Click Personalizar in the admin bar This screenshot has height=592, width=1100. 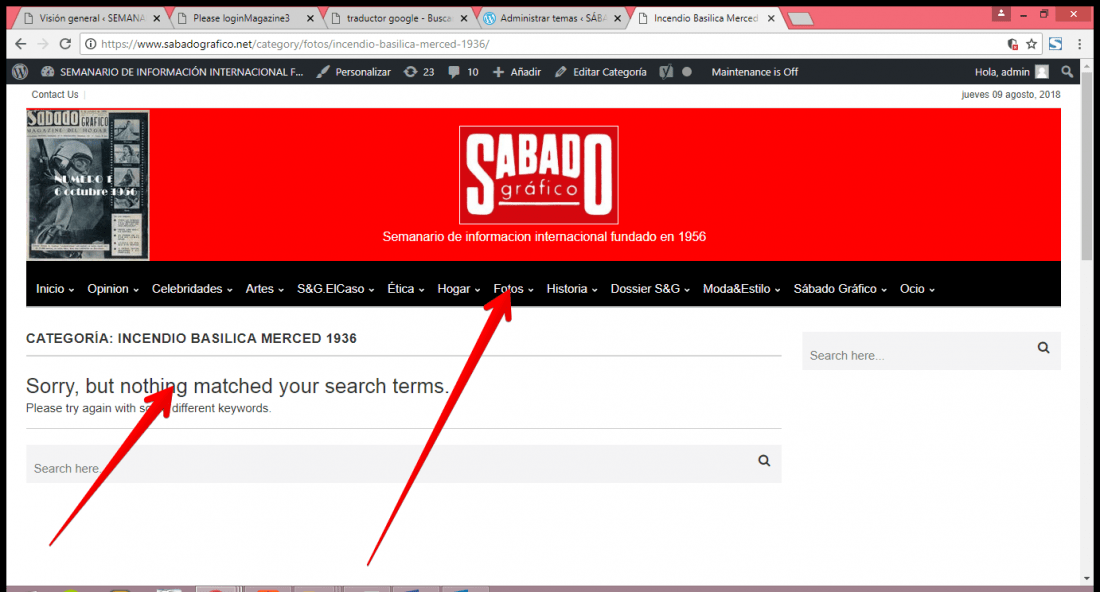coord(354,72)
